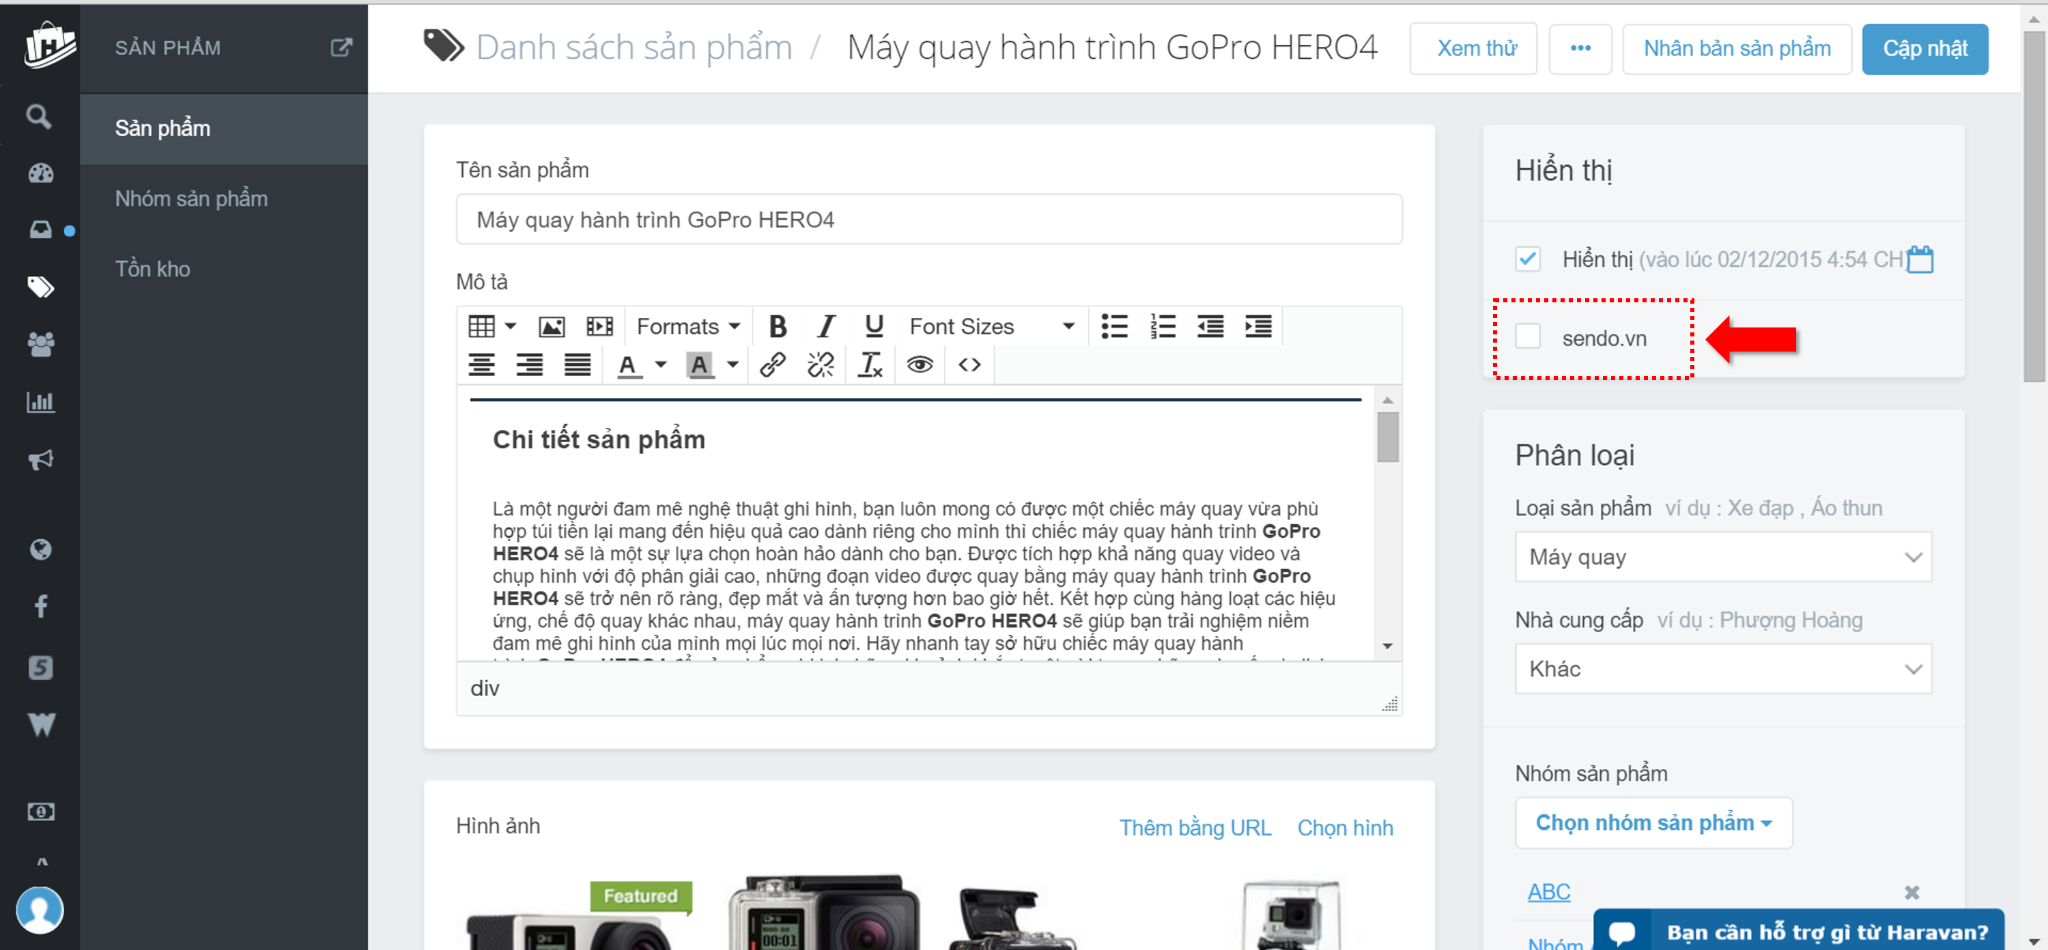Click Xem thử preview button

tap(1474, 48)
